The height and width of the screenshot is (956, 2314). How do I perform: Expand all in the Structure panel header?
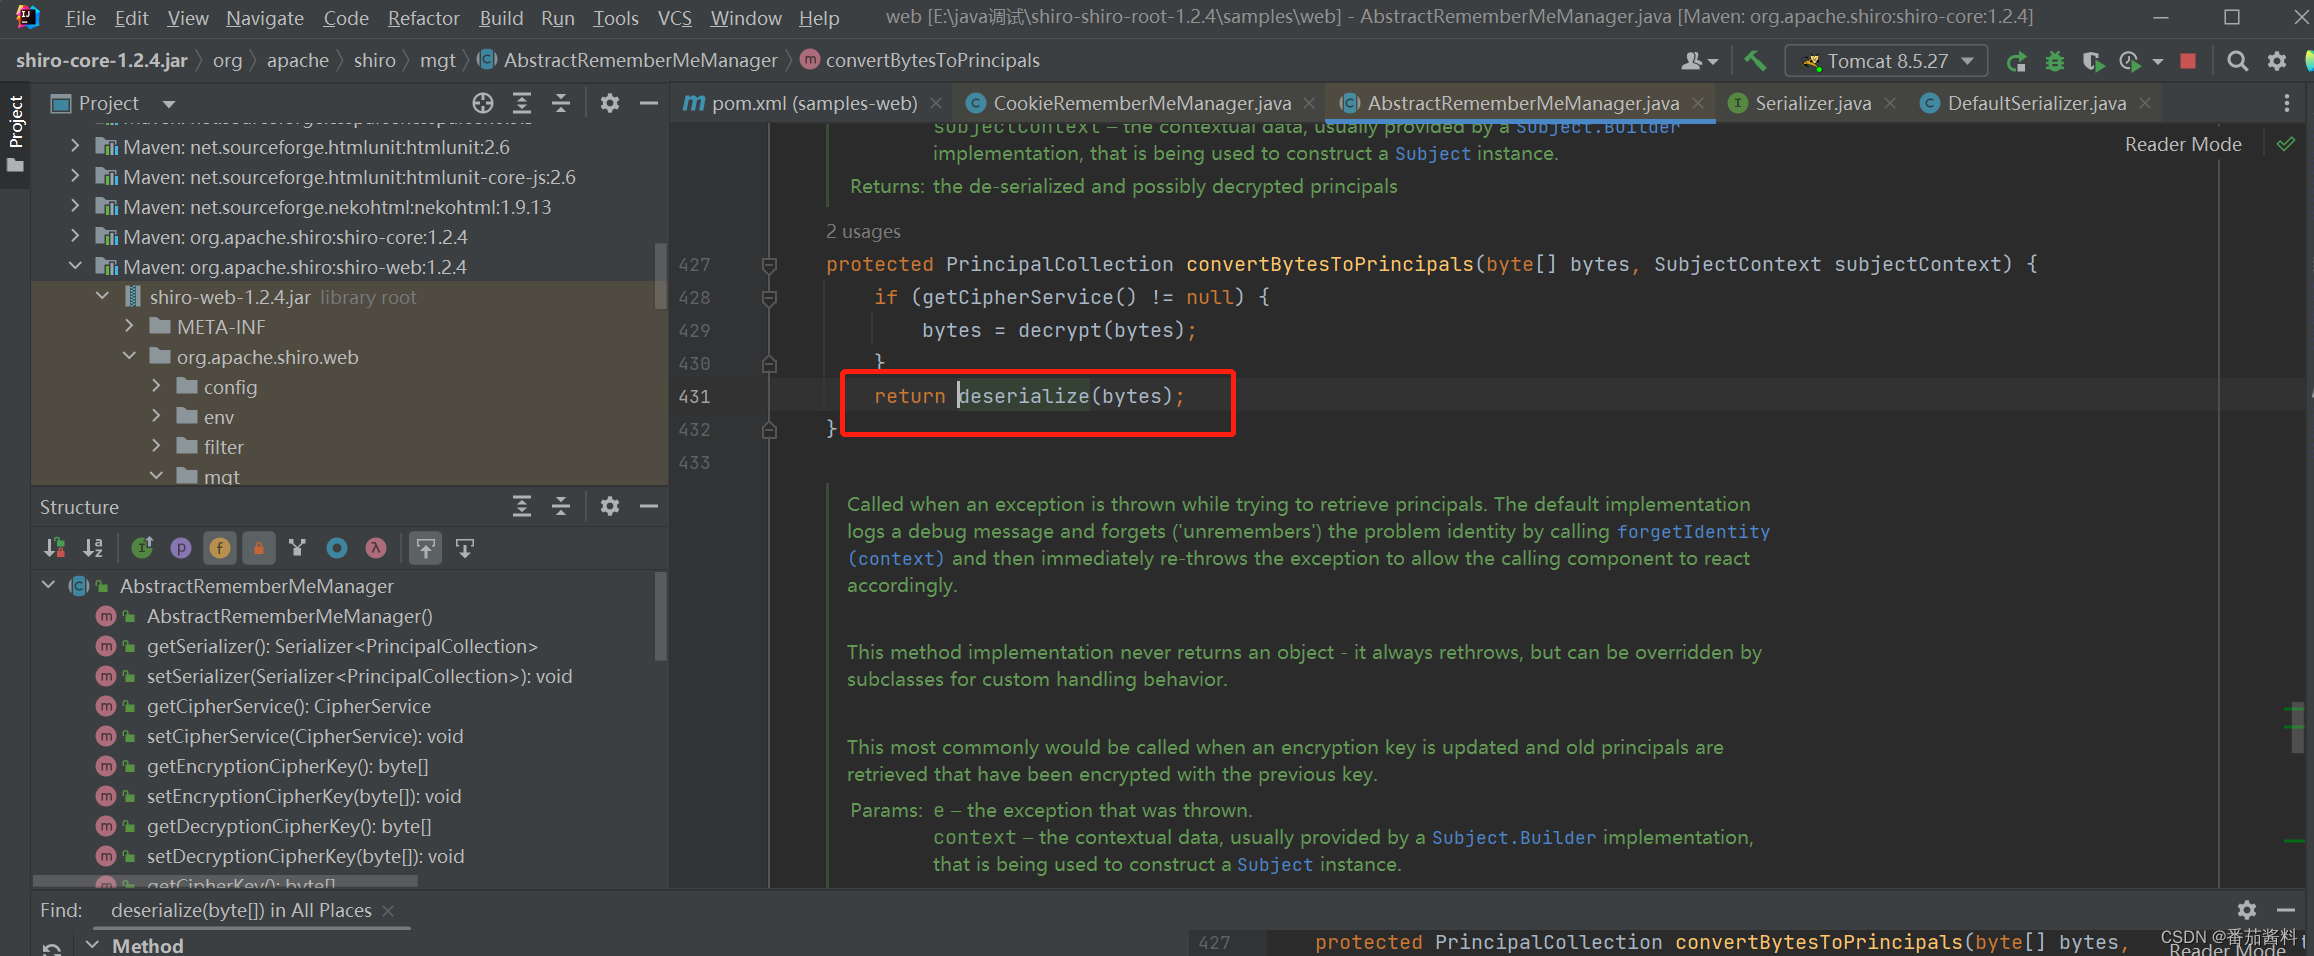[522, 507]
